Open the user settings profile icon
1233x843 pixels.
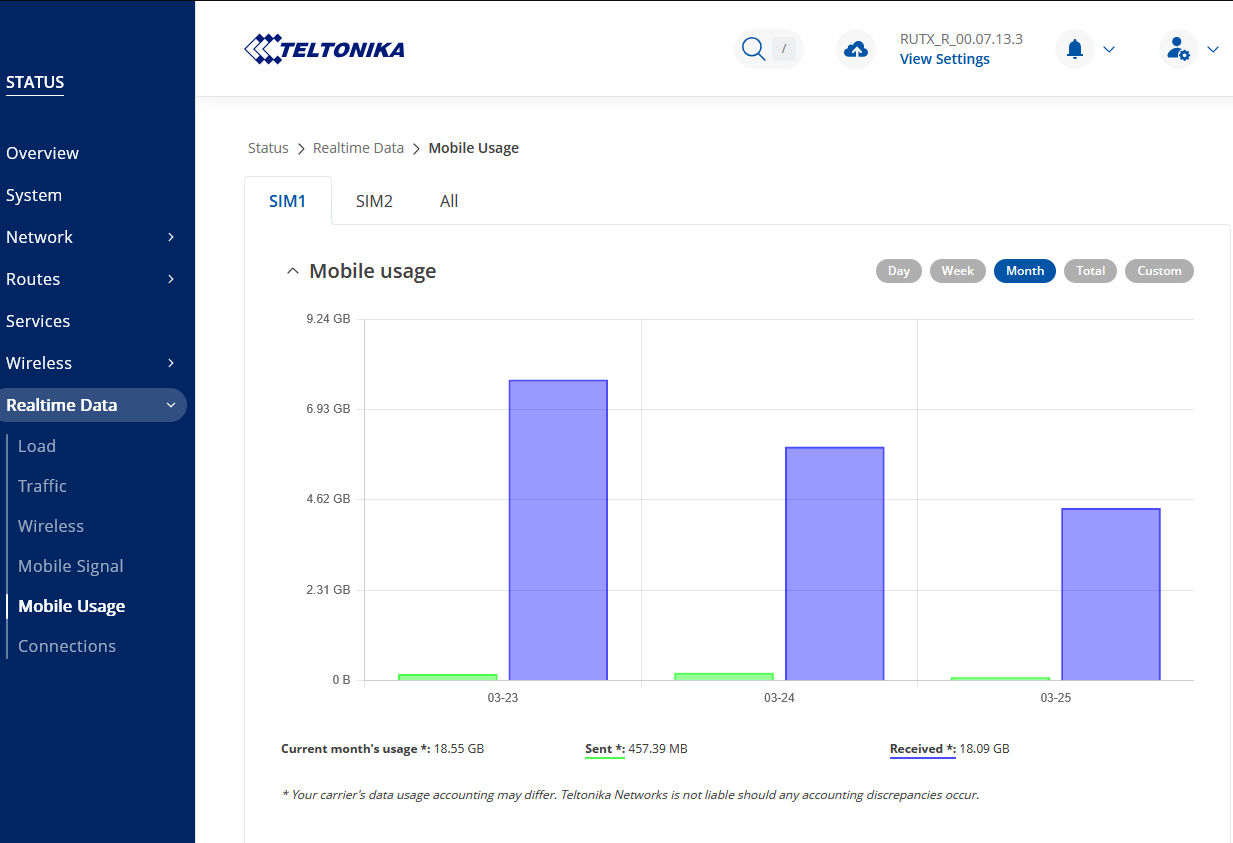point(1179,49)
